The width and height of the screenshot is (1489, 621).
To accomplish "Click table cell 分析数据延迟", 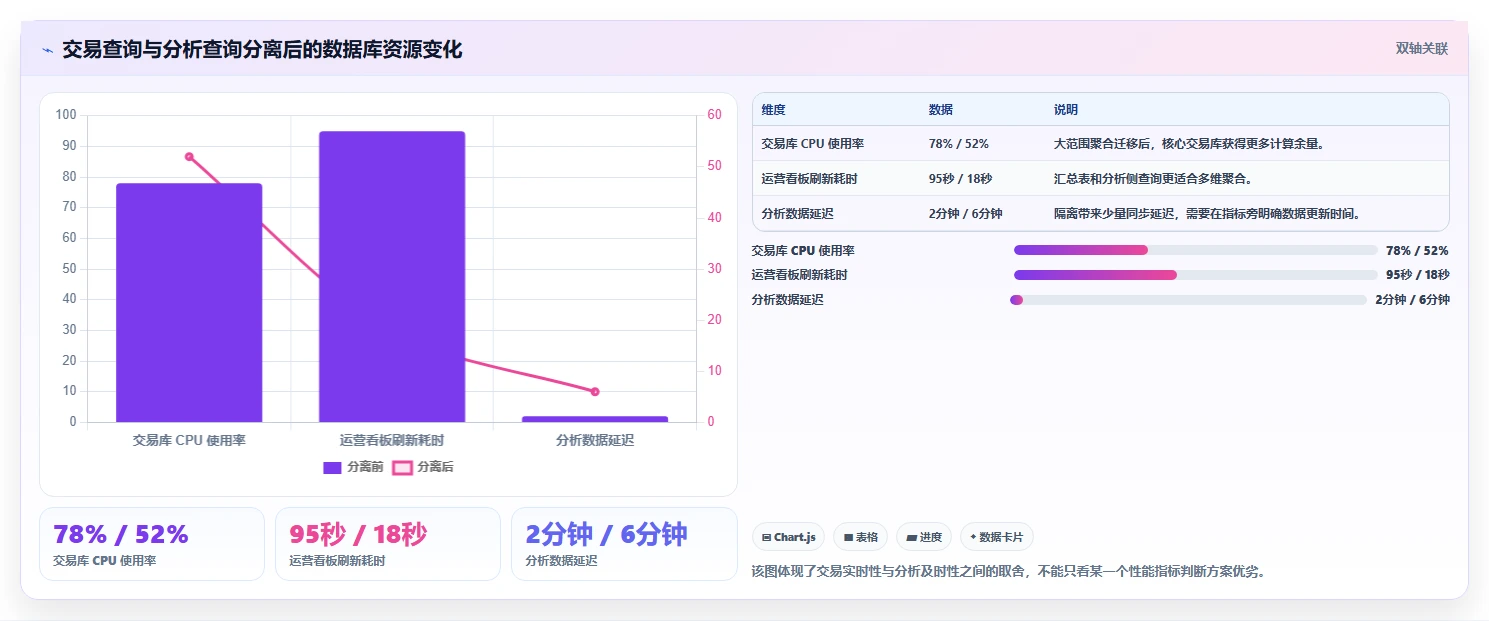I will (x=797, y=214).
